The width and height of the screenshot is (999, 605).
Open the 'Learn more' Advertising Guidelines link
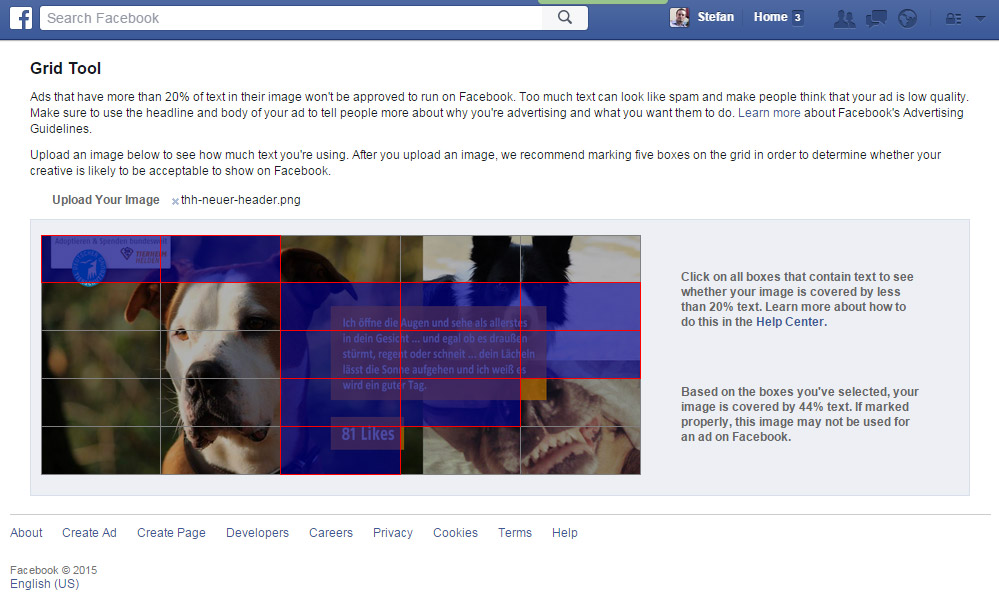point(769,113)
